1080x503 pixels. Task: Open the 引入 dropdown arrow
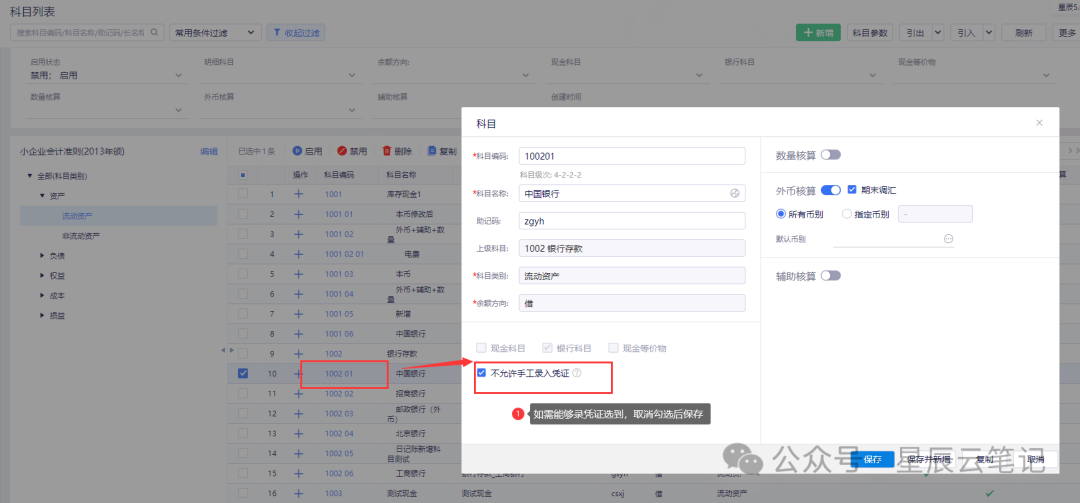tap(988, 32)
